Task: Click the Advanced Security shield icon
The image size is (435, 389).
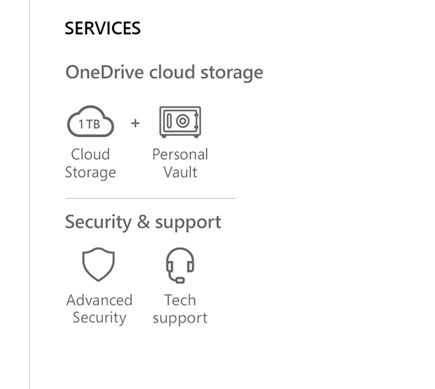Action: [98, 264]
